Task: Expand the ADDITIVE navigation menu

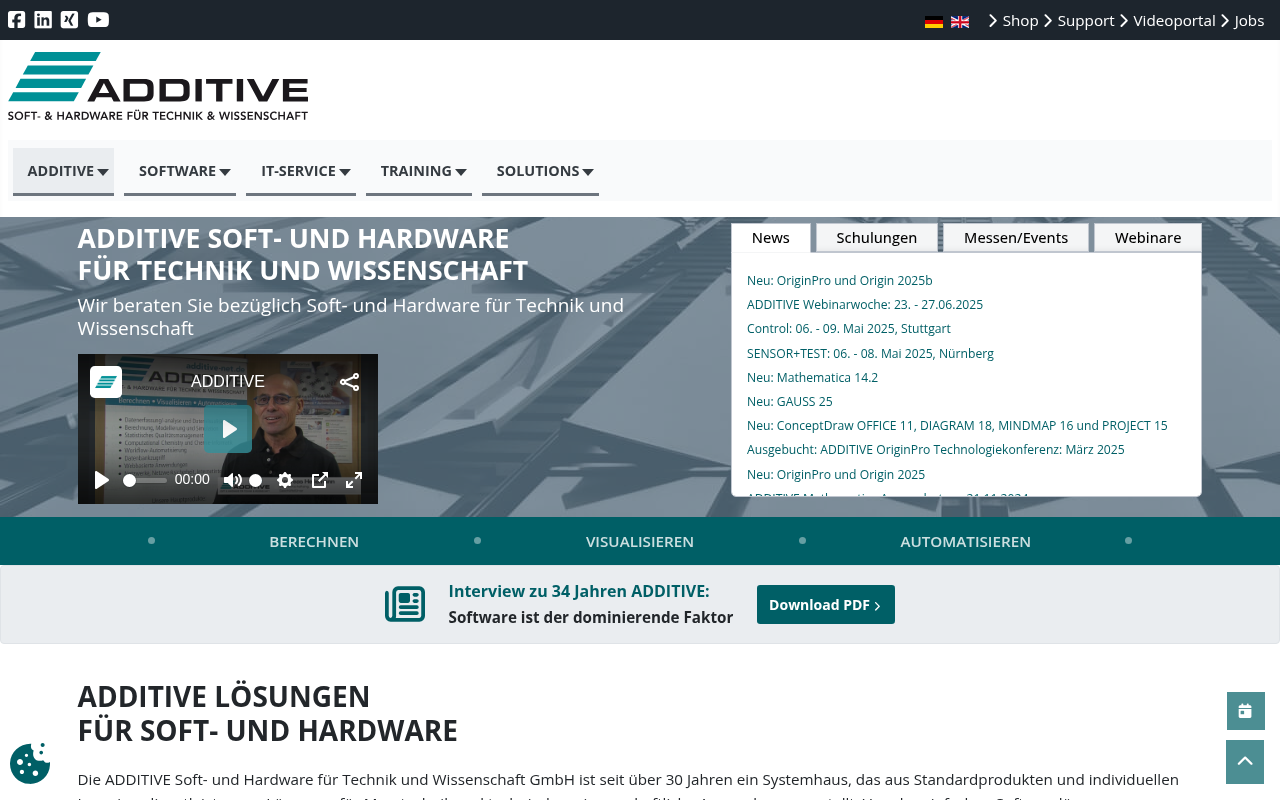Action: click(x=63, y=171)
